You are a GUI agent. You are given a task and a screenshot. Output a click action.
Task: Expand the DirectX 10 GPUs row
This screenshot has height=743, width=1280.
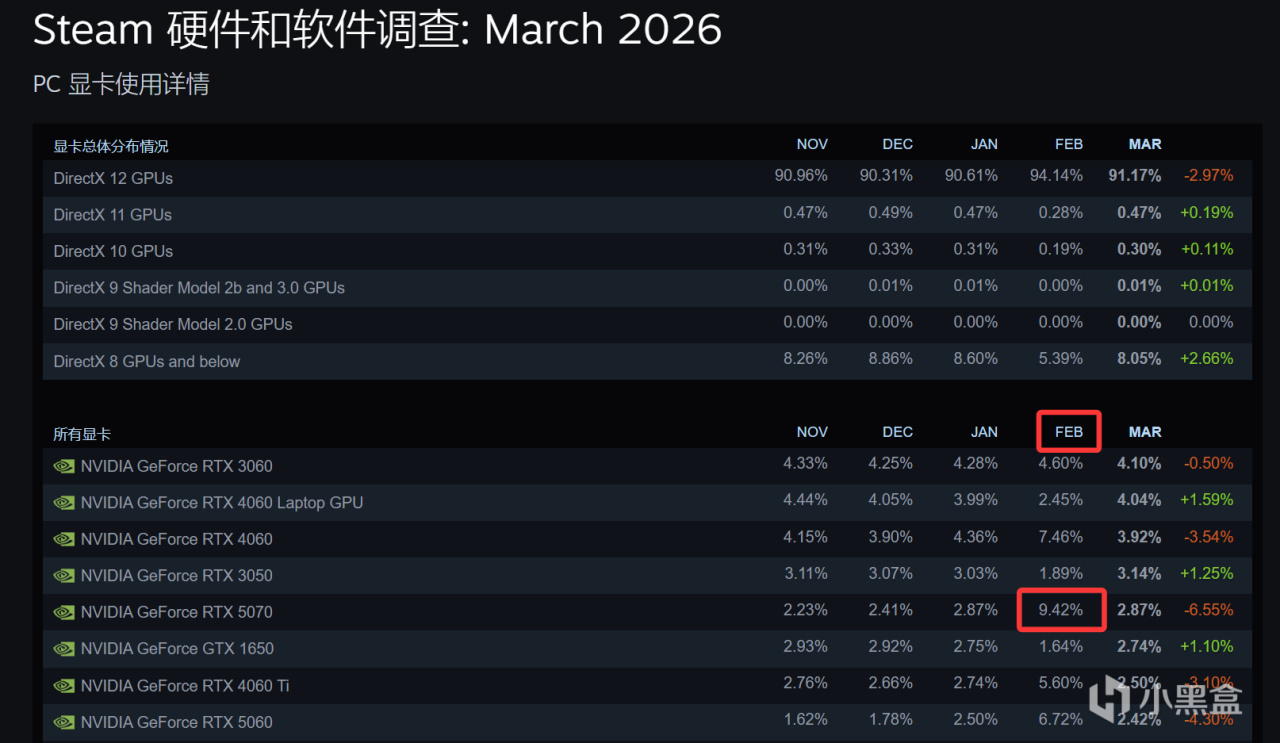[x=113, y=251]
